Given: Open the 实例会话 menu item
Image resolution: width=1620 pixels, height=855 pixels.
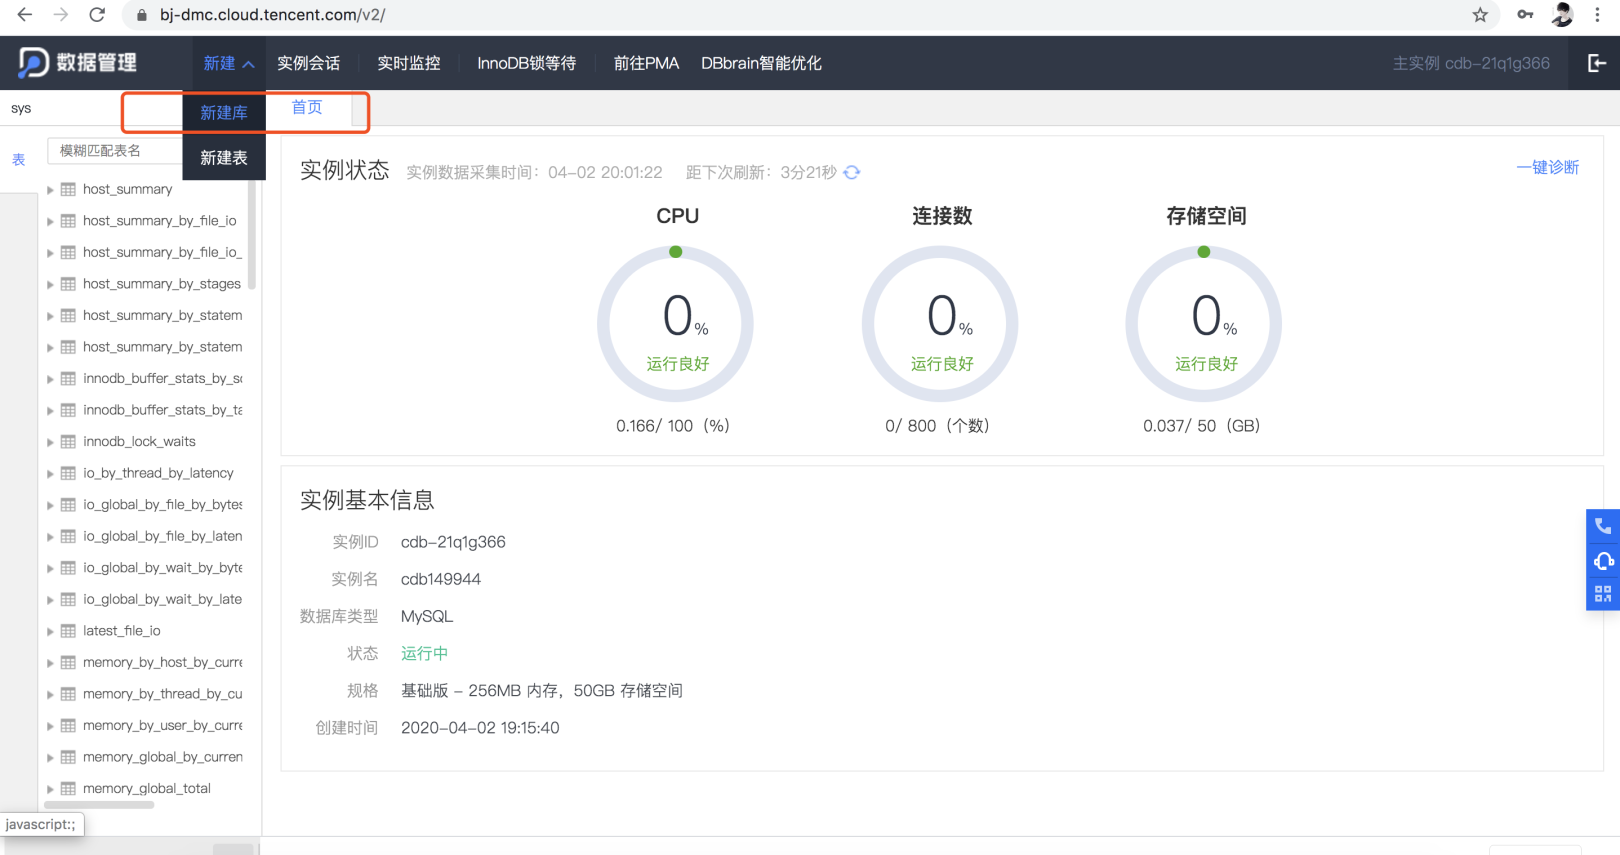Looking at the screenshot, I should [x=309, y=63].
